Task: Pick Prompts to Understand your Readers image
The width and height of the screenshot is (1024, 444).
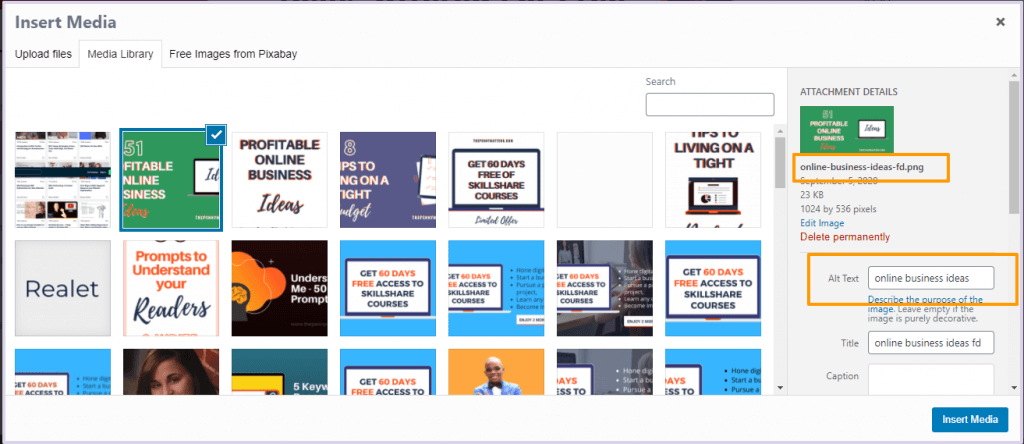Action: (171, 288)
